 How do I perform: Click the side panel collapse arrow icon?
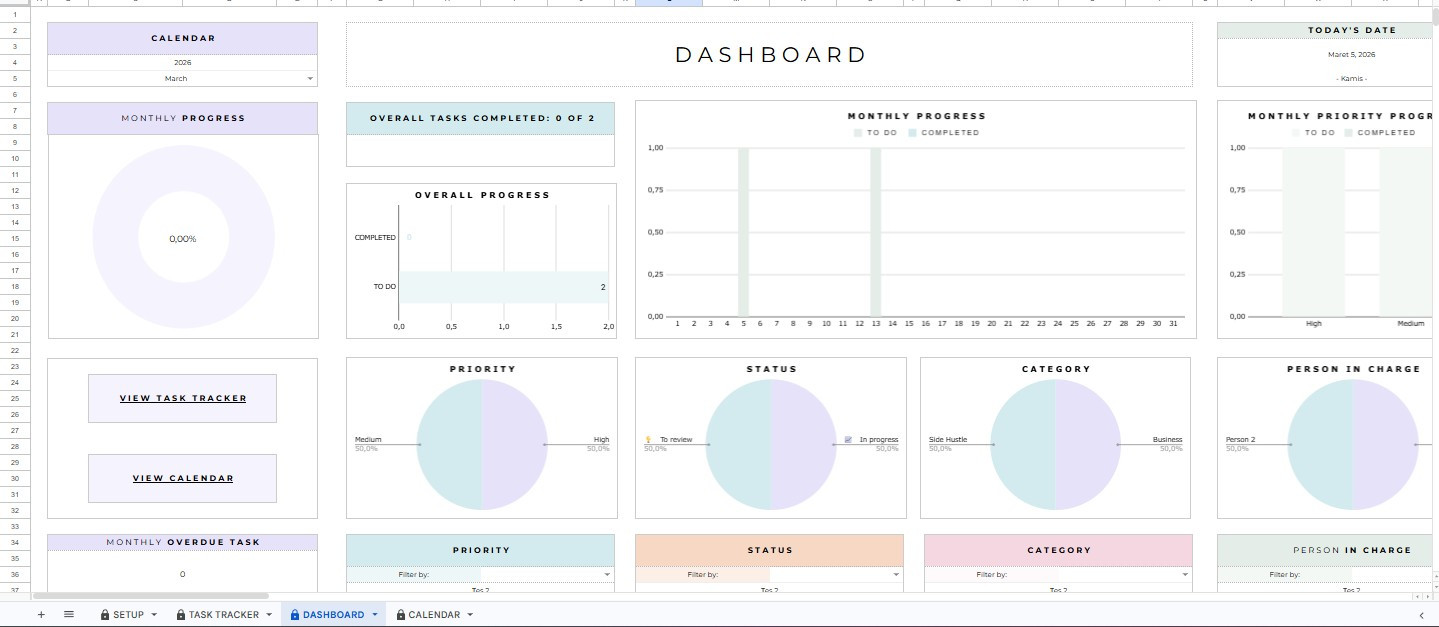pos(1421,615)
